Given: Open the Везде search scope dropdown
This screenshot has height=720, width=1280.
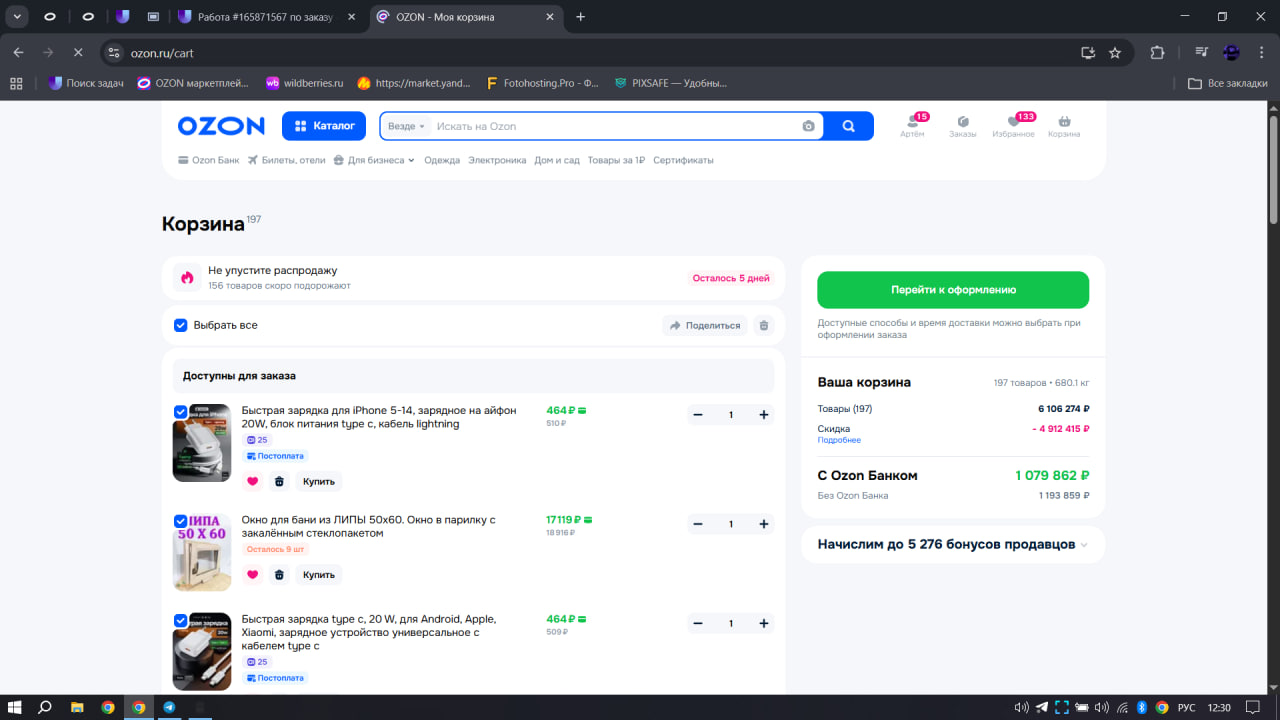Looking at the screenshot, I should click(406, 126).
